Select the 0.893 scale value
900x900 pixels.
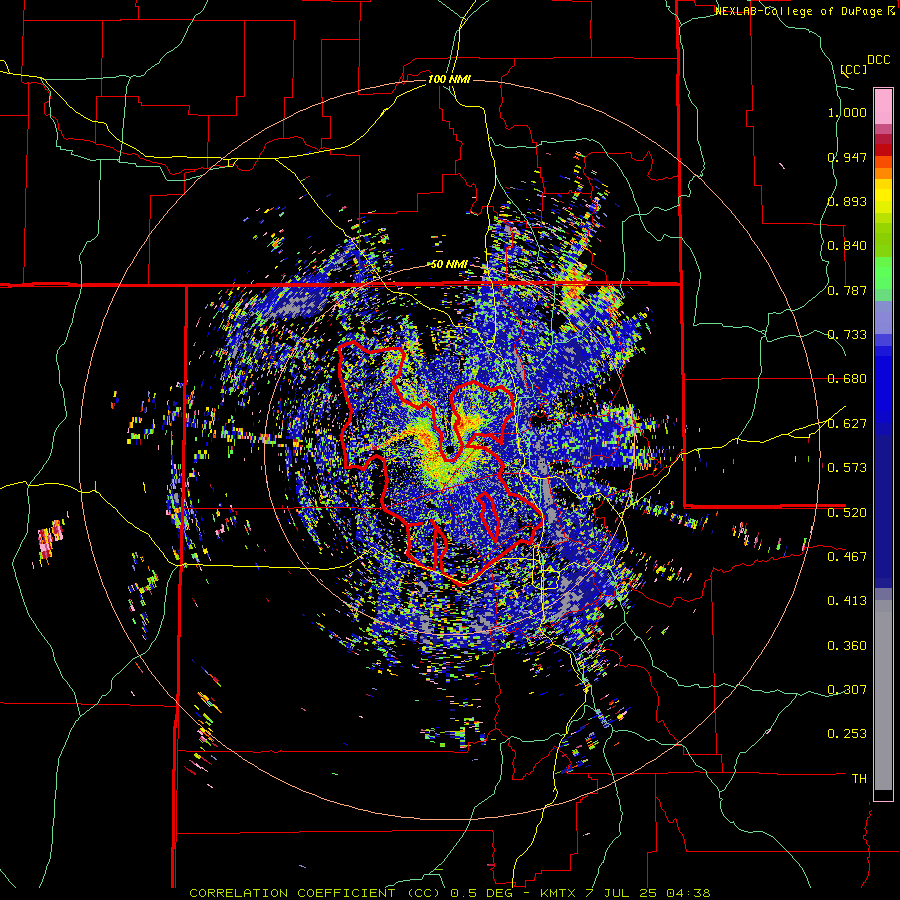(847, 201)
